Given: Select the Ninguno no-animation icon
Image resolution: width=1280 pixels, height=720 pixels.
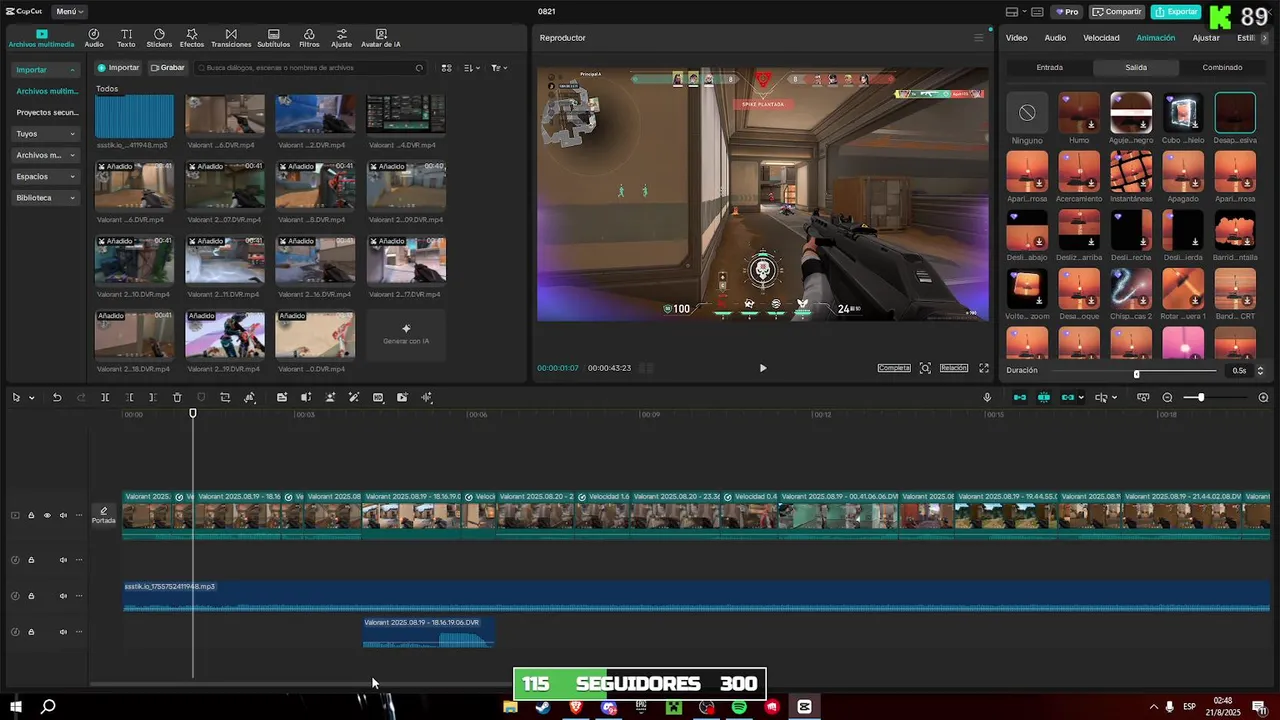Looking at the screenshot, I should 1027,113.
